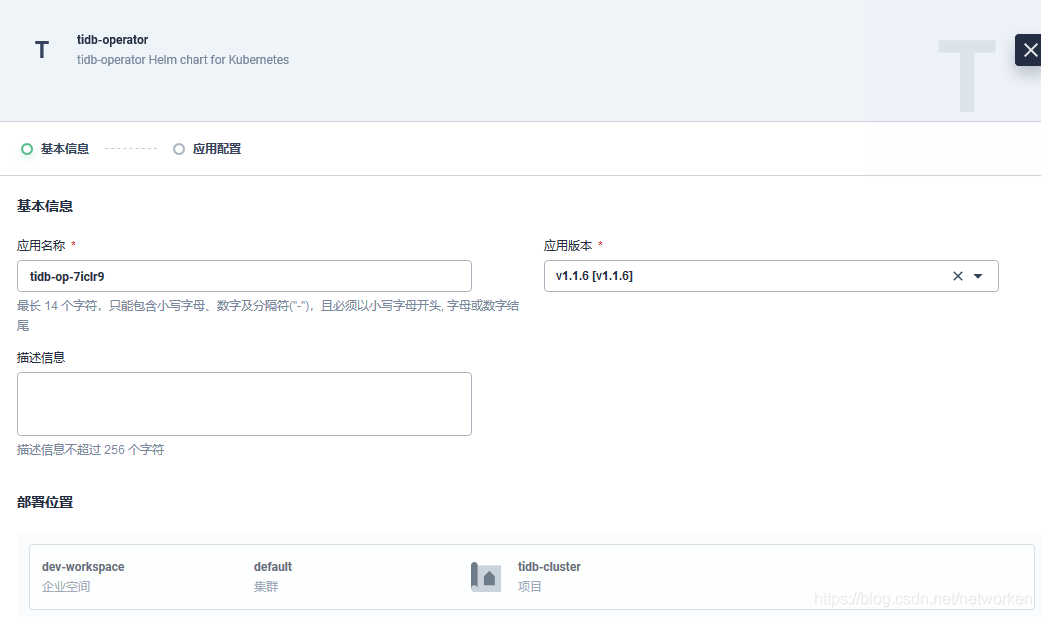The width and height of the screenshot is (1041, 617).
Task: Click the 应用名称 field label
Action: 41,246
